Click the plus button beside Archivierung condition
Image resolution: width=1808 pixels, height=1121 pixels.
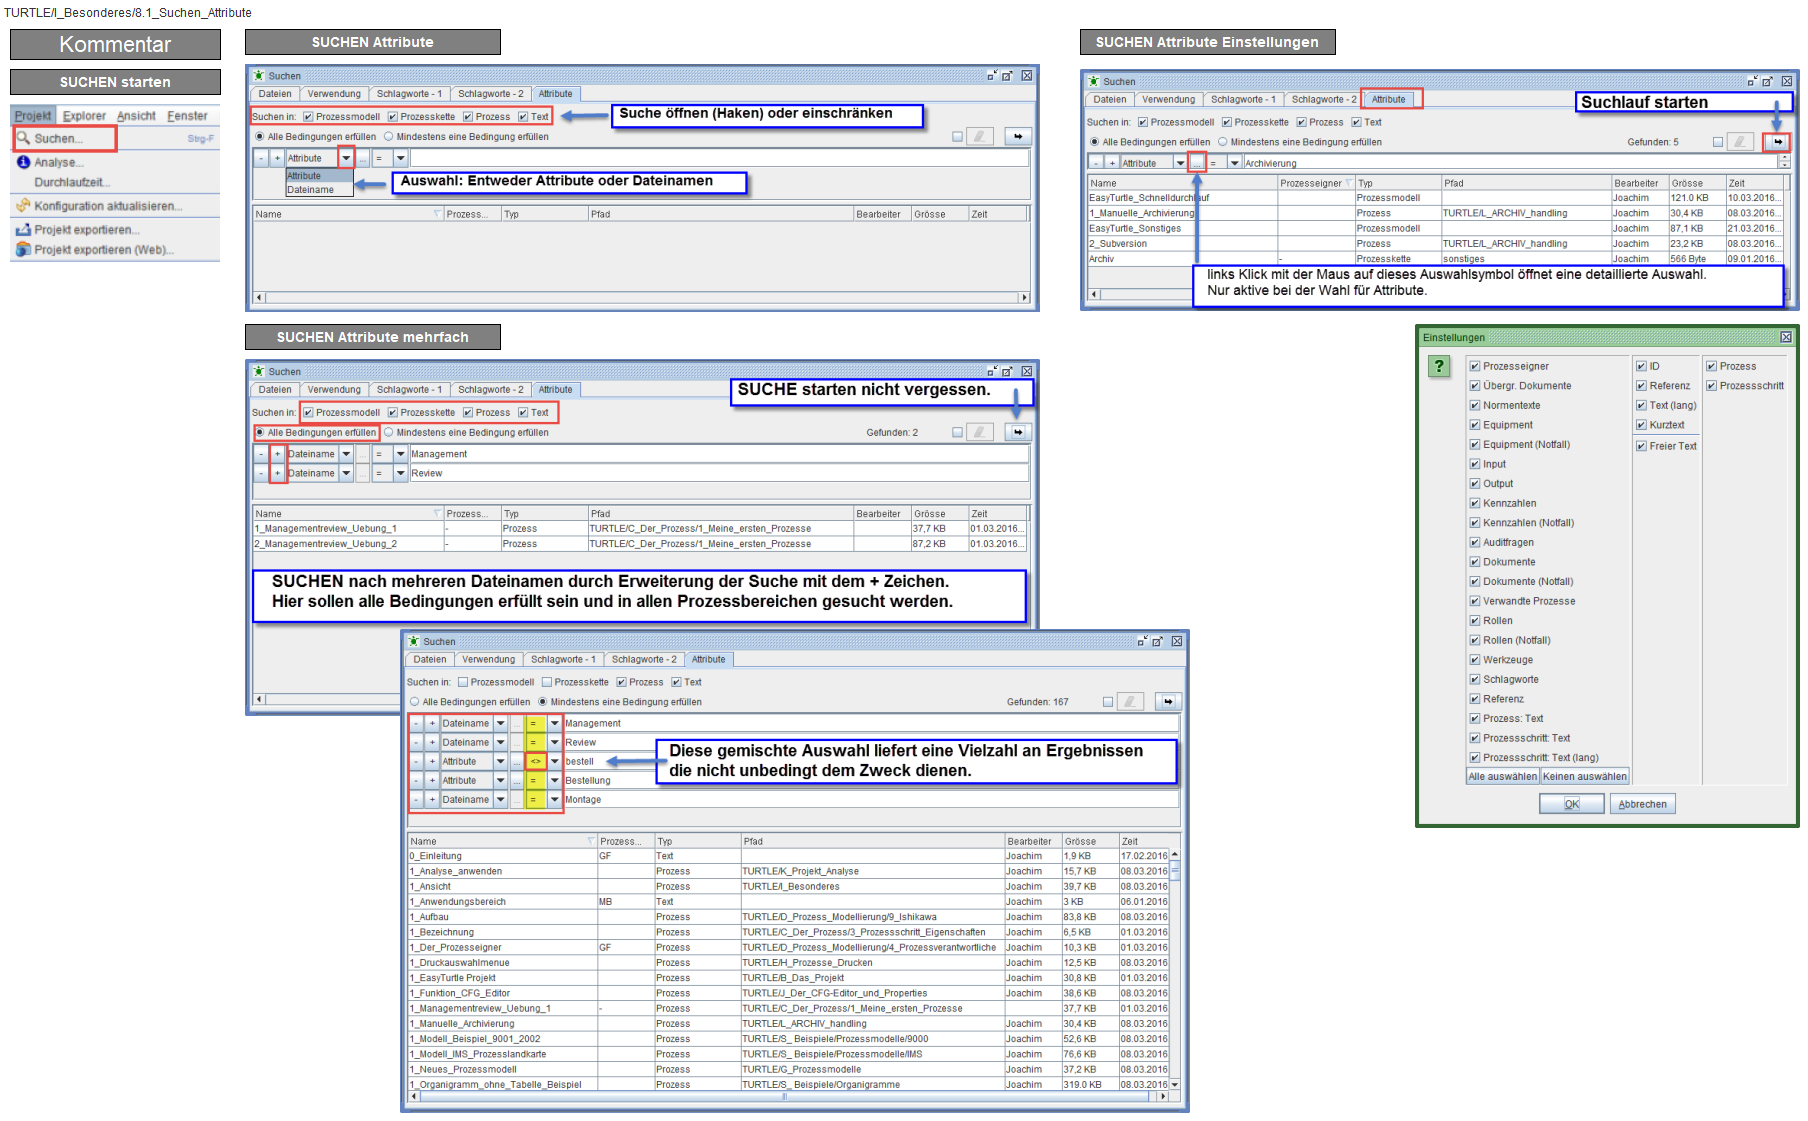[1112, 163]
